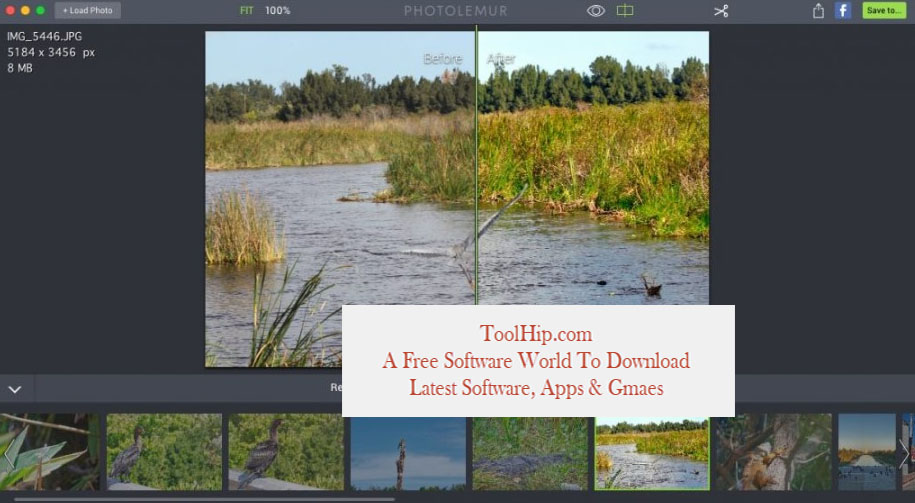Image resolution: width=915 pixels, height=503 pixels.
Task: Click the yellow minimize window button
Action: tap(25, 11)
